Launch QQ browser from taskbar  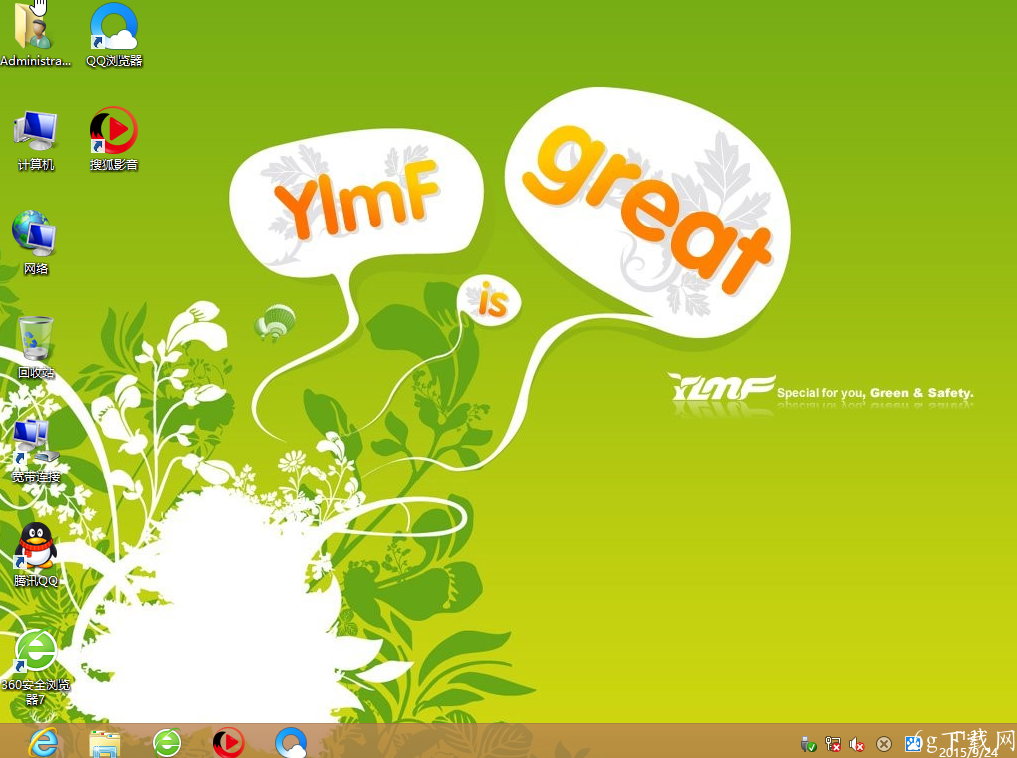point(291,743)
